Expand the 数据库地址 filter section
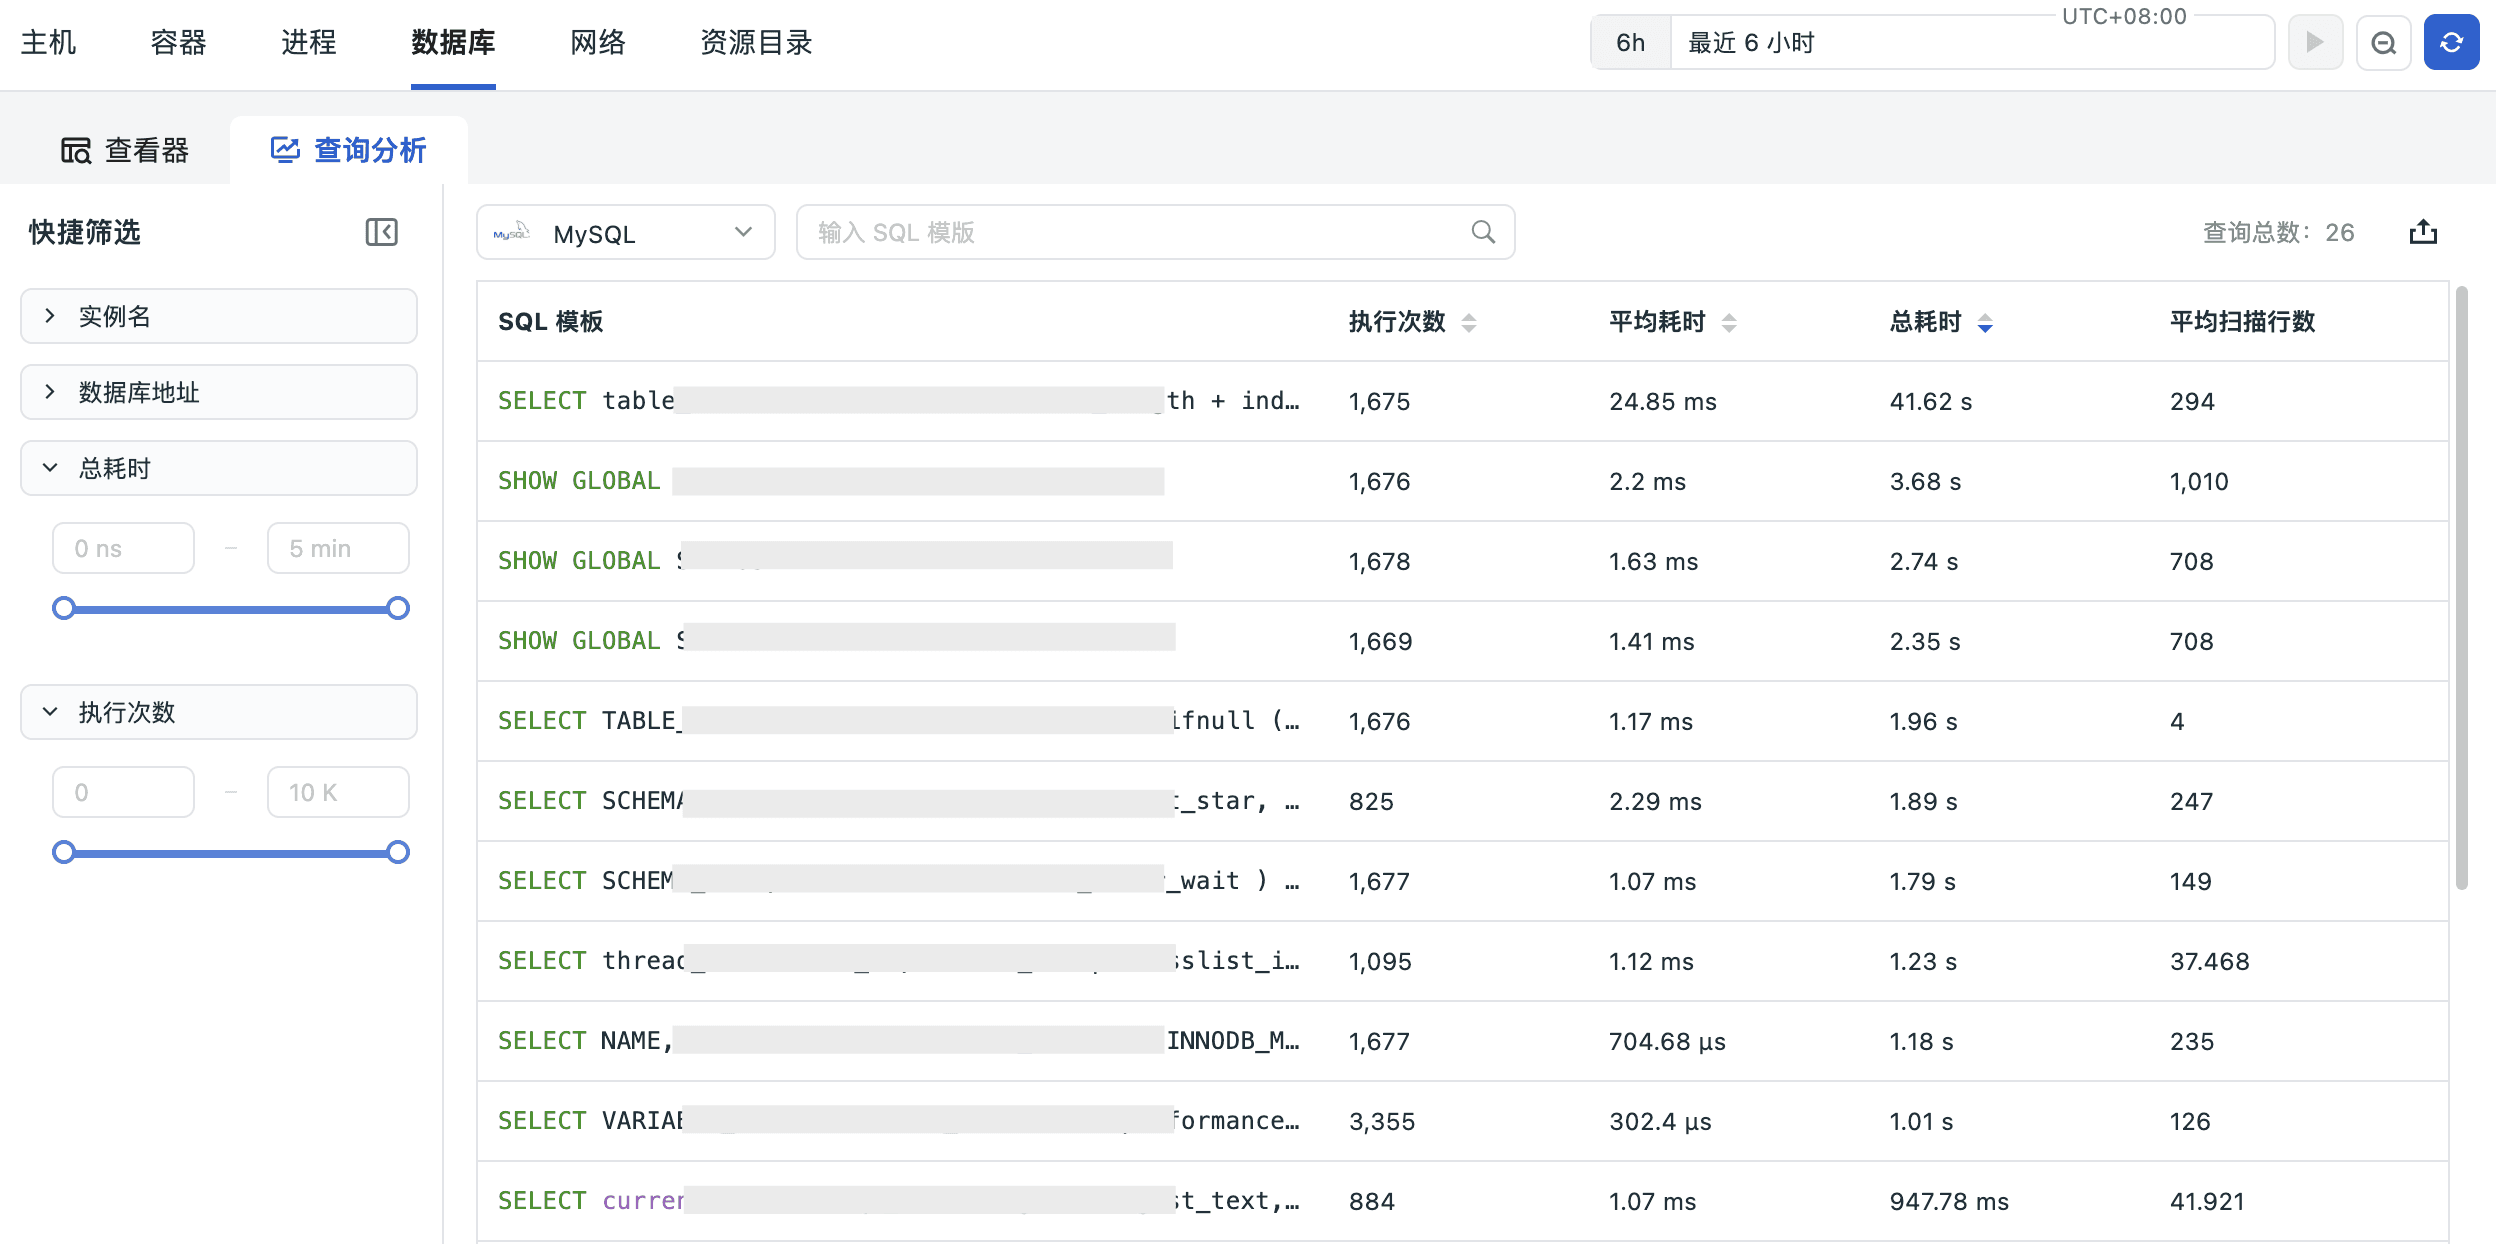 coord(218,392)
